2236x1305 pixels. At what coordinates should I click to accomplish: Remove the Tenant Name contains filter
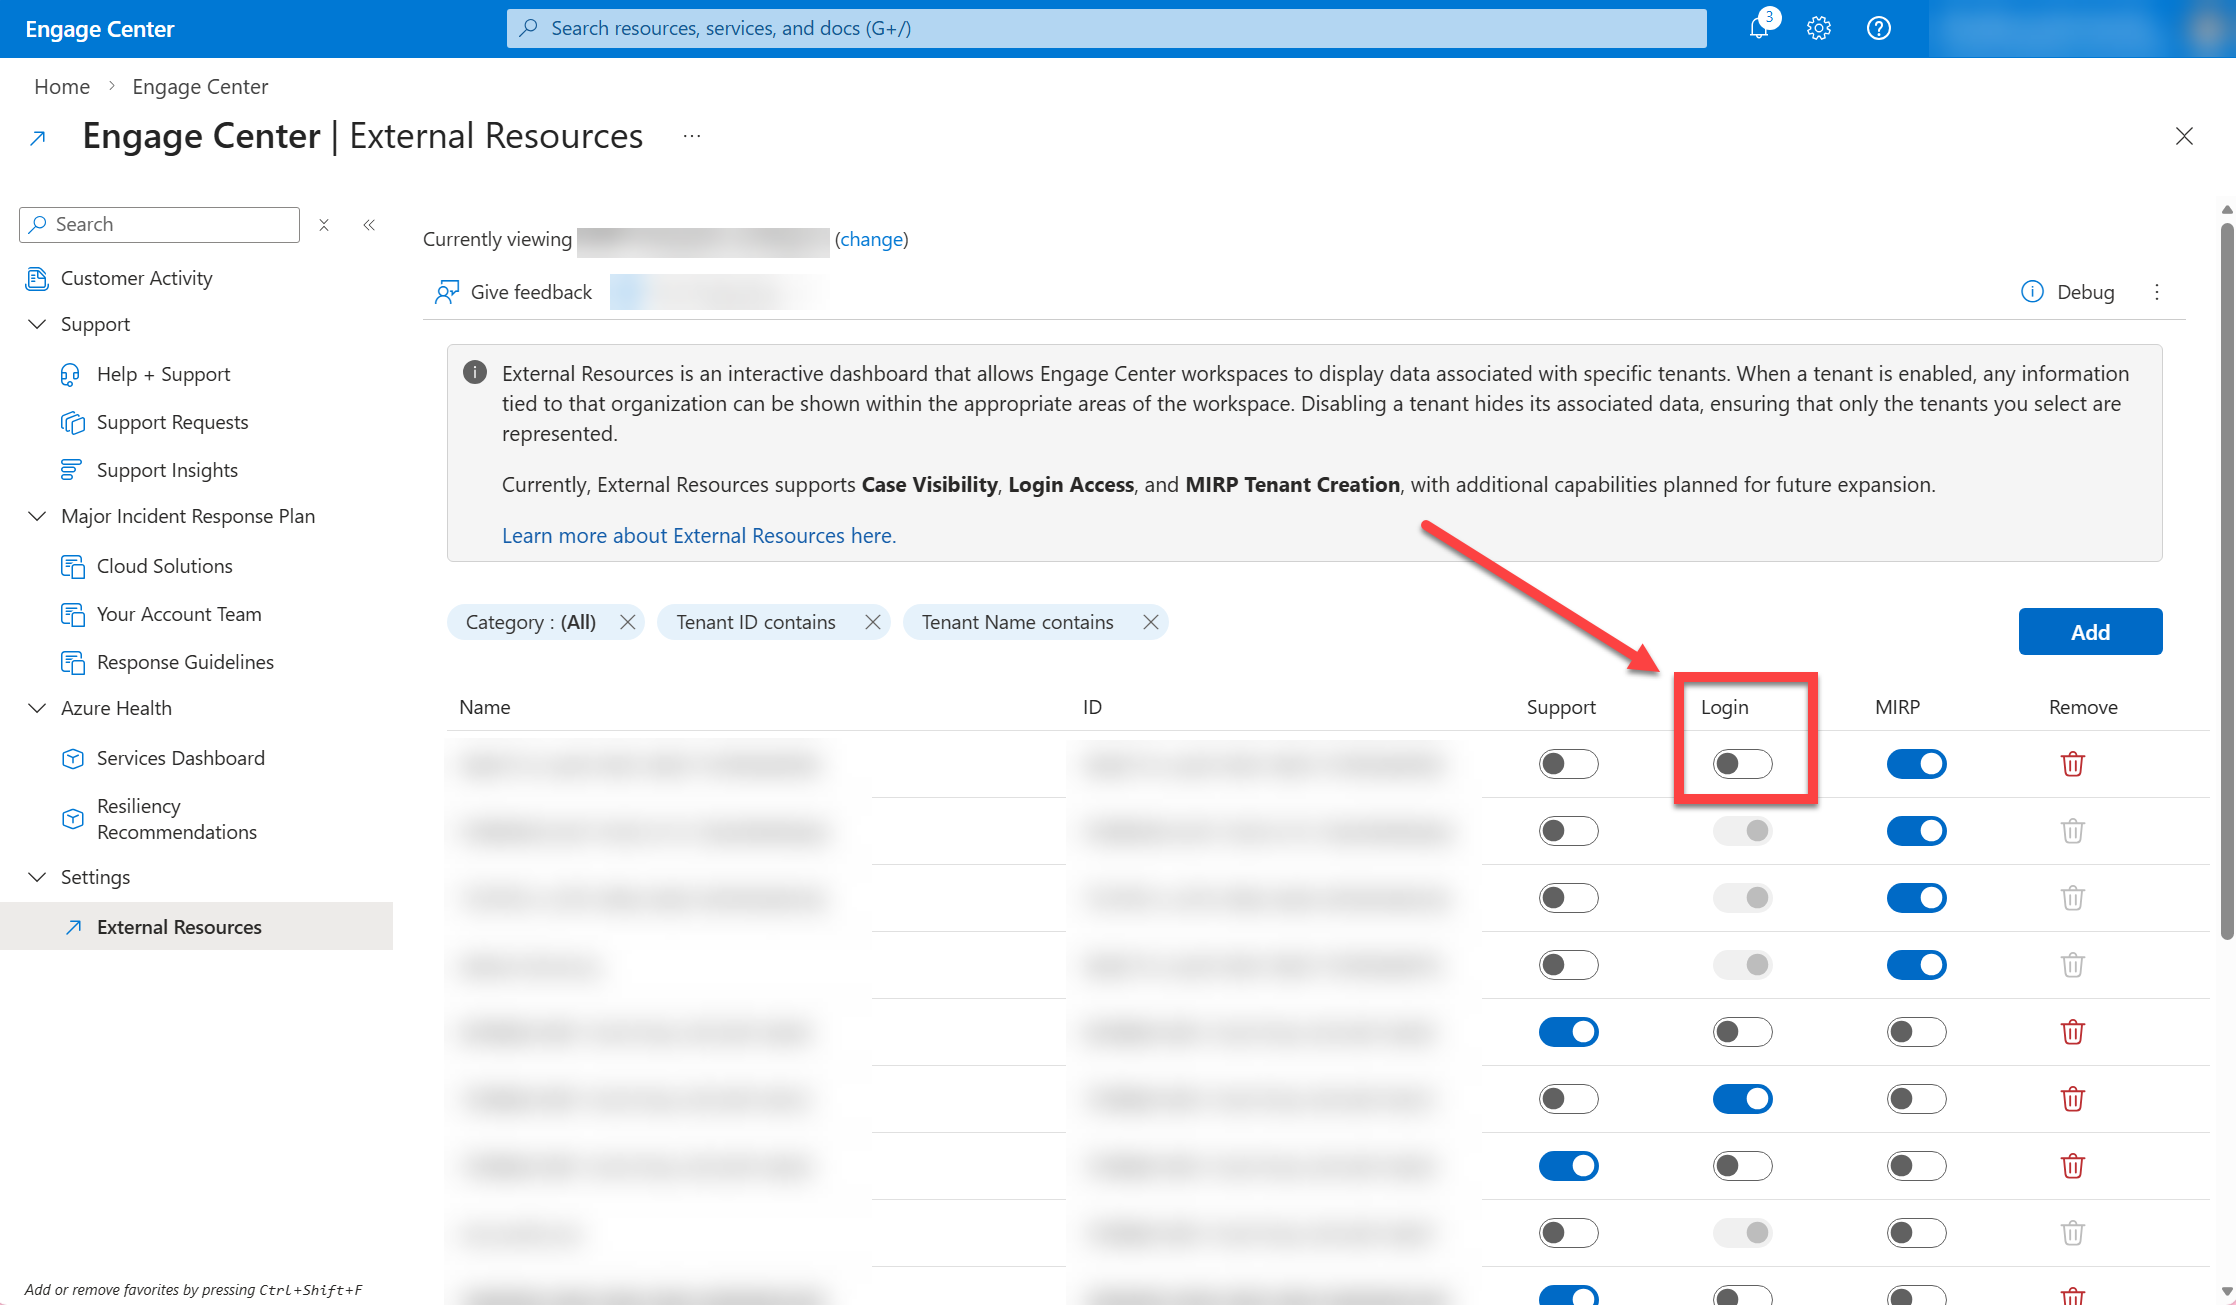pos(1151,622)
